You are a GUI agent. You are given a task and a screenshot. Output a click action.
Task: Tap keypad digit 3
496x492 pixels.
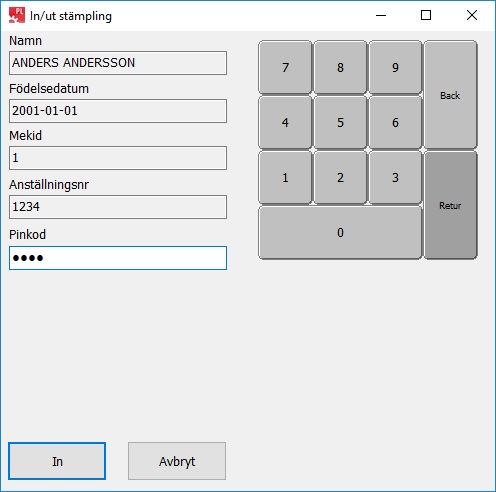[x=395, y=177]
